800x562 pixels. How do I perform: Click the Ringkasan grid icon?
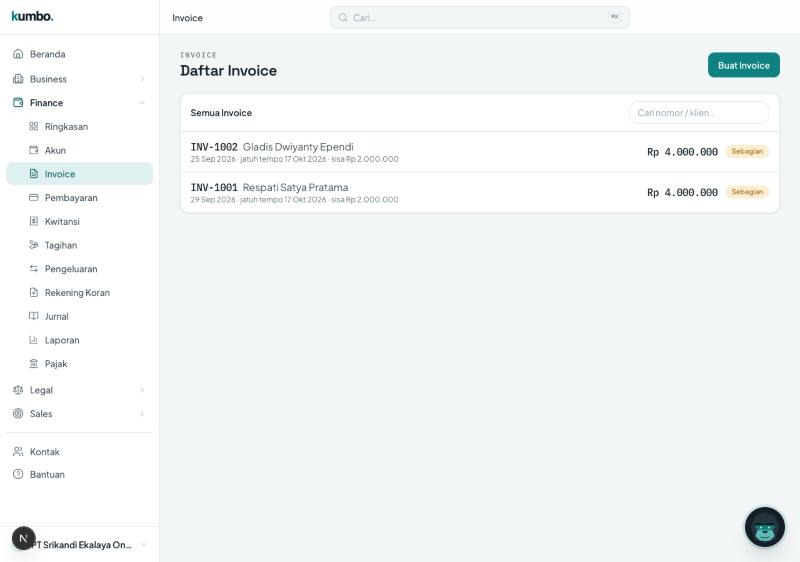(34, 126)
